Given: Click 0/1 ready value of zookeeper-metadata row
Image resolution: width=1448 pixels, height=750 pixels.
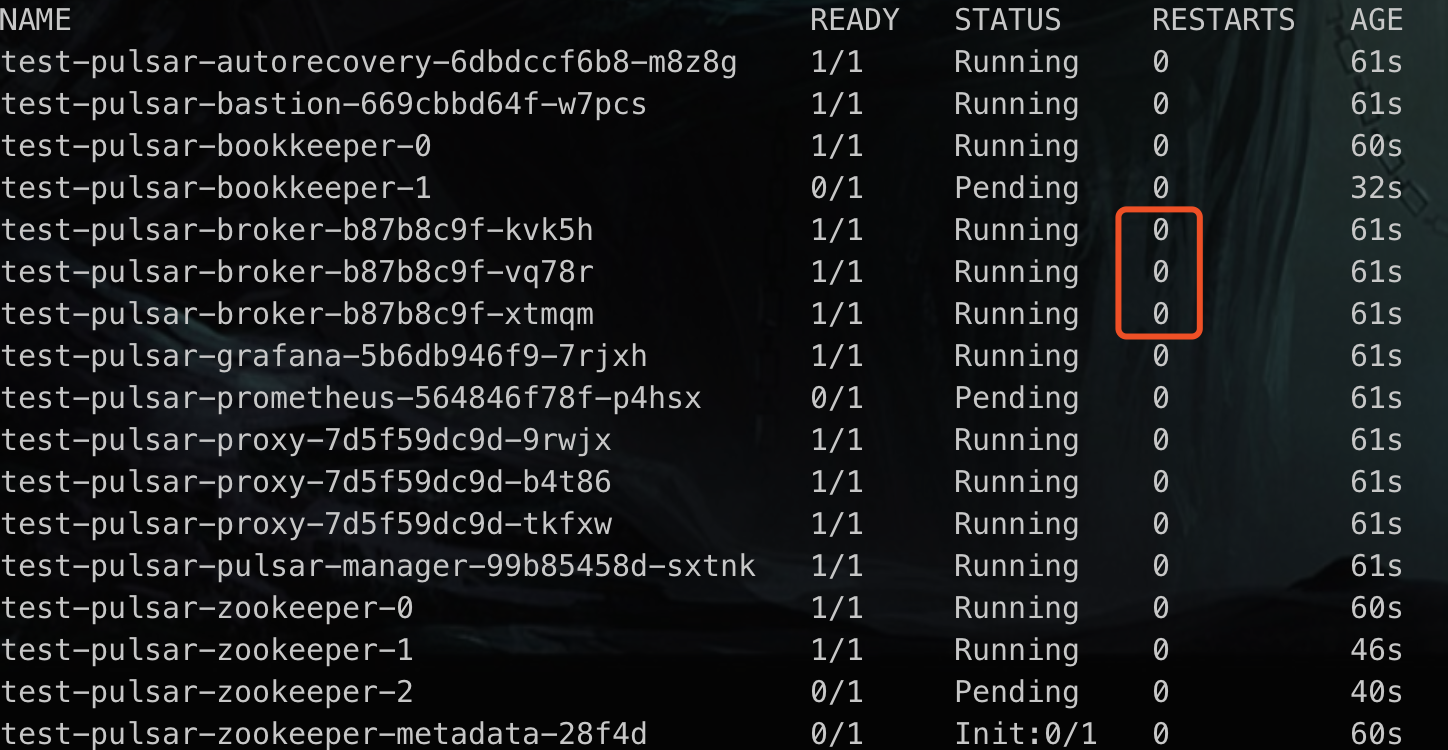Looking at the screenshot, I should (x=836, y=735).
